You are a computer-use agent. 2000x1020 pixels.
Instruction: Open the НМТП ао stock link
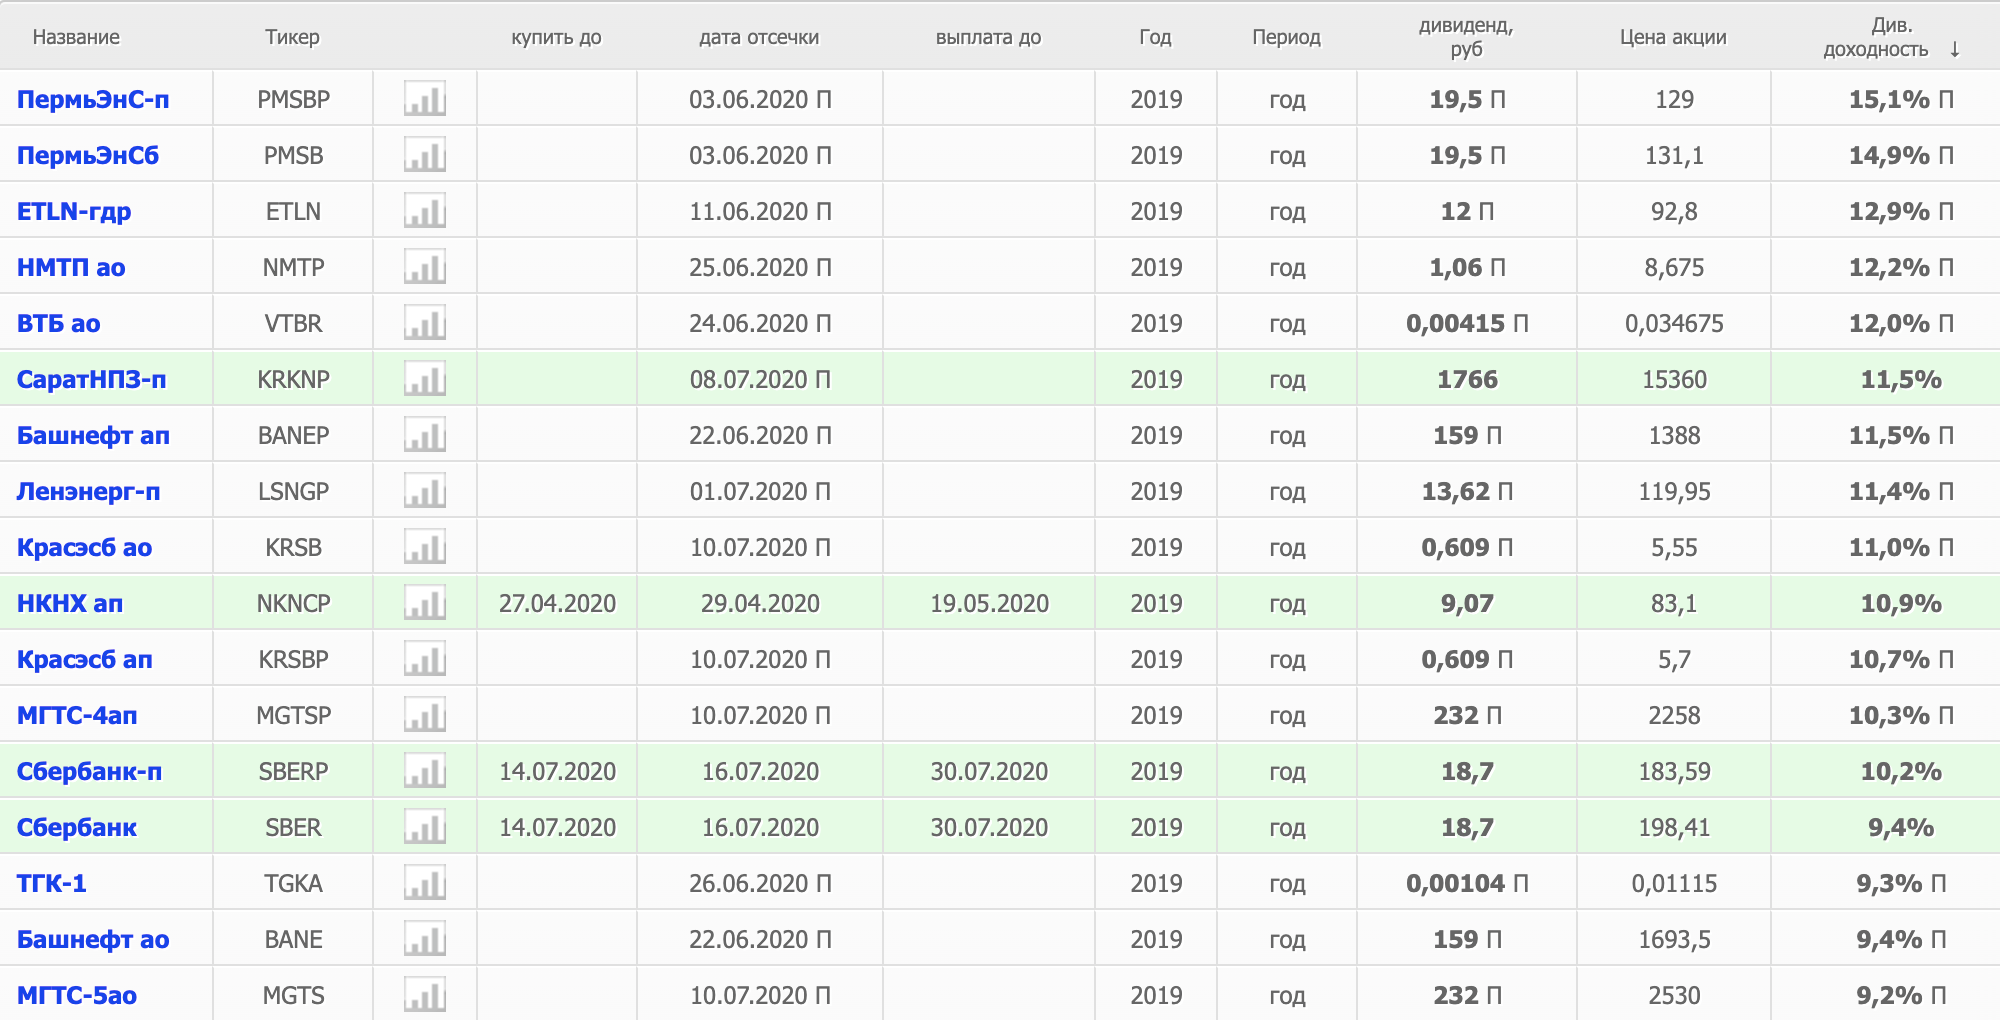click(x=71, y=267)
